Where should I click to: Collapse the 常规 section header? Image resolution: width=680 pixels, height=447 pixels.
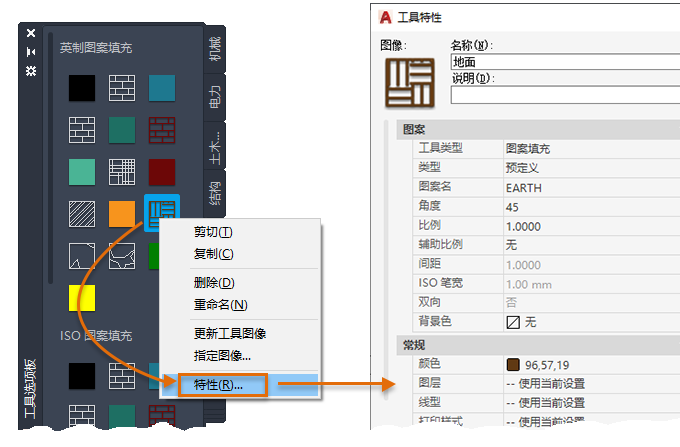538,346
